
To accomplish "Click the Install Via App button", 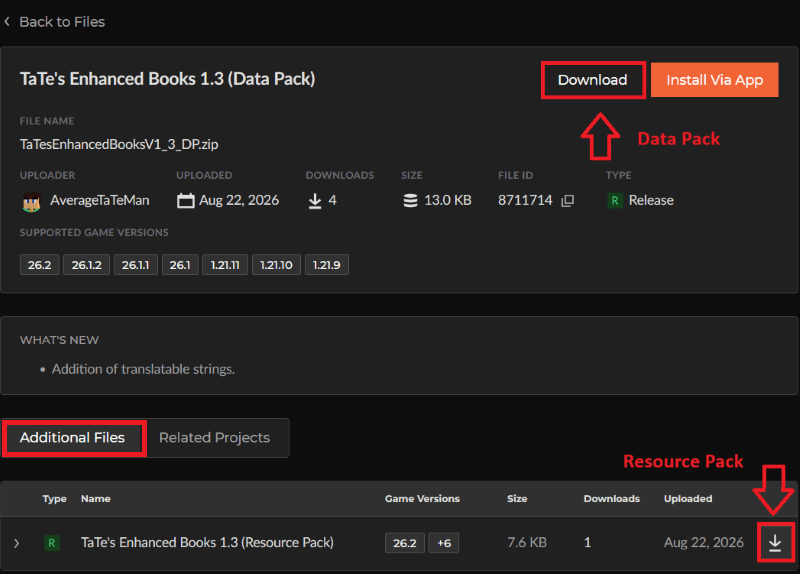I will 714,80.
